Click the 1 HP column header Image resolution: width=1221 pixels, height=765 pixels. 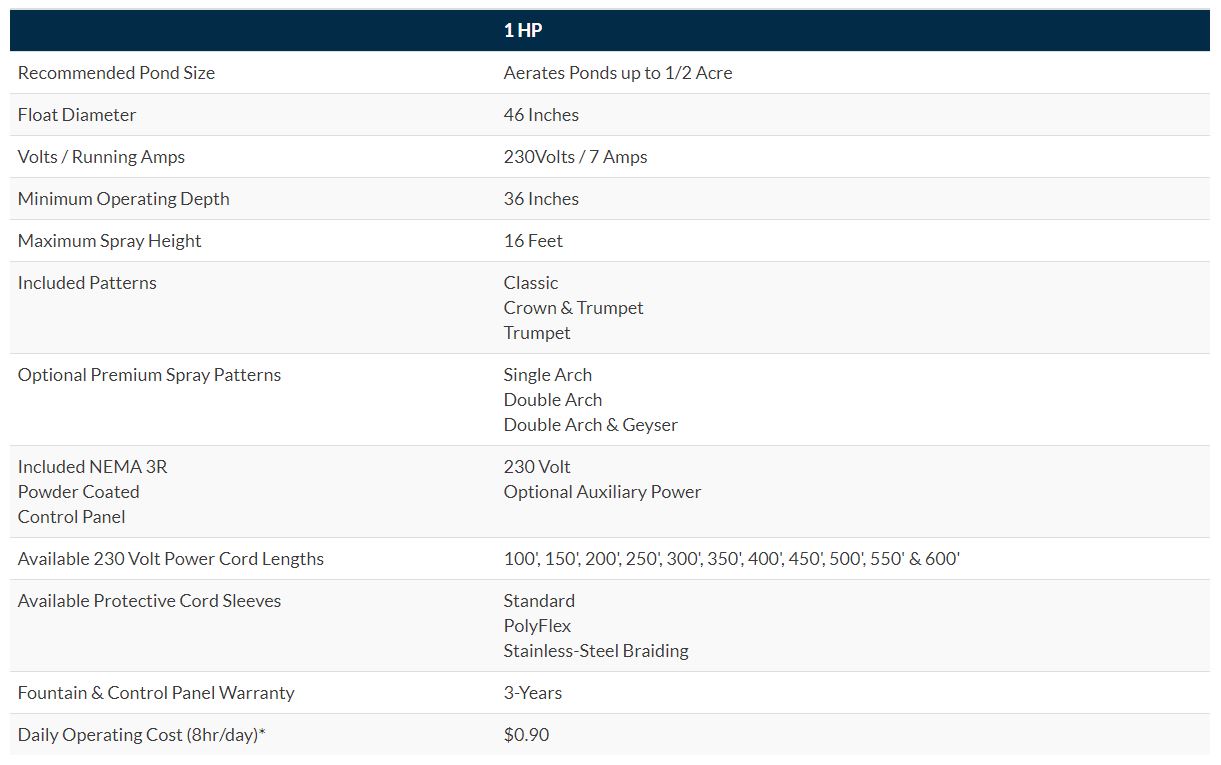tap(523, 31)
